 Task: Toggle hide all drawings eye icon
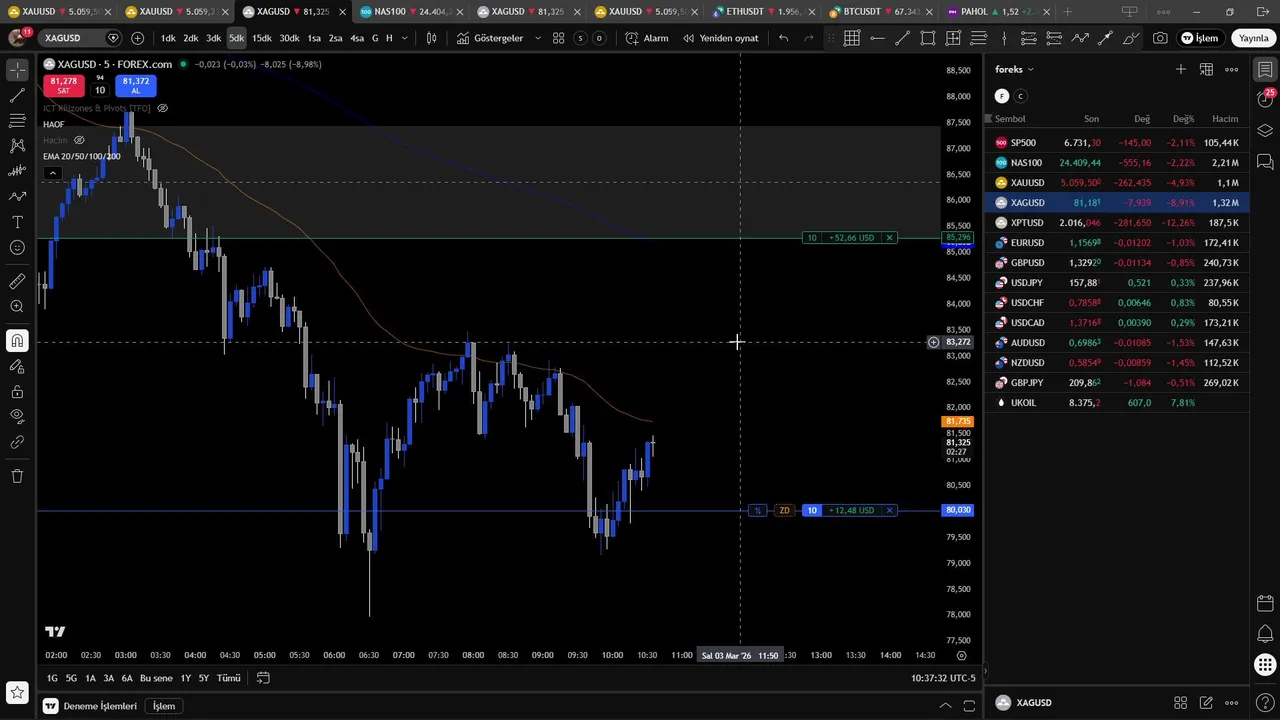17,416
